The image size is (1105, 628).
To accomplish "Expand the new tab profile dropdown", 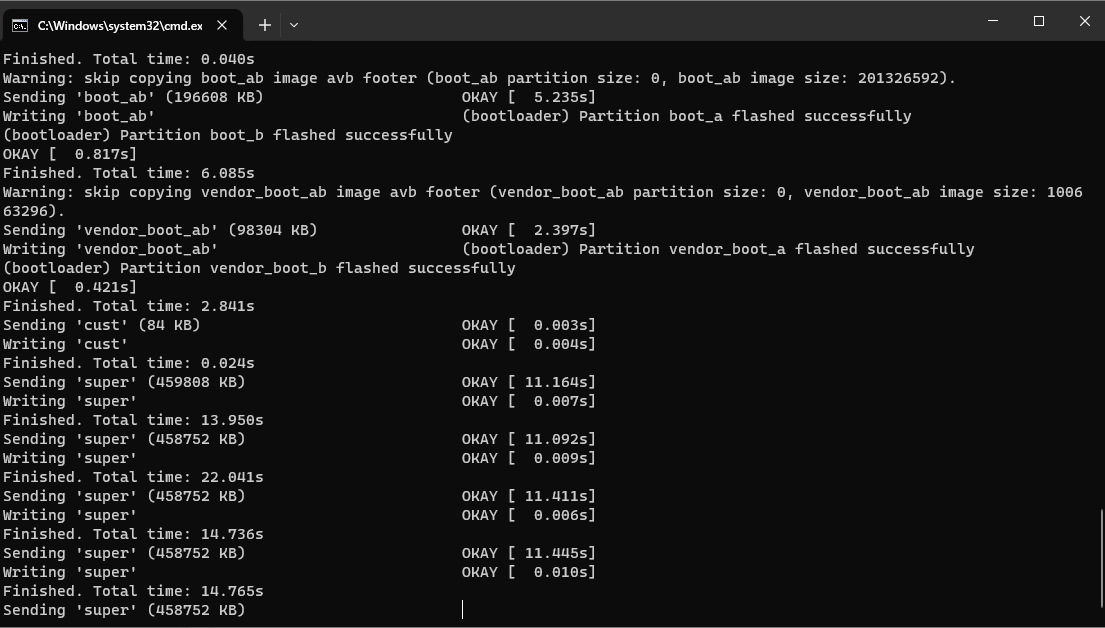I will (x=294, y=25).
